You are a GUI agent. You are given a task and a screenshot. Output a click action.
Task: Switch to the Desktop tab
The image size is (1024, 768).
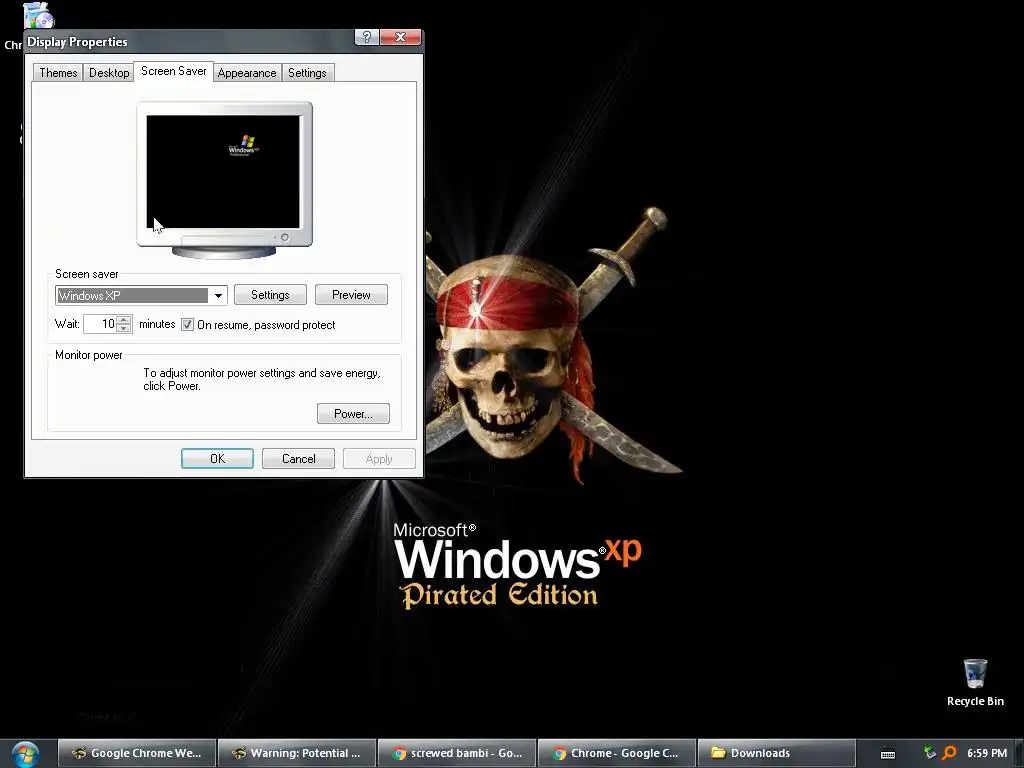tap(109, 72)
